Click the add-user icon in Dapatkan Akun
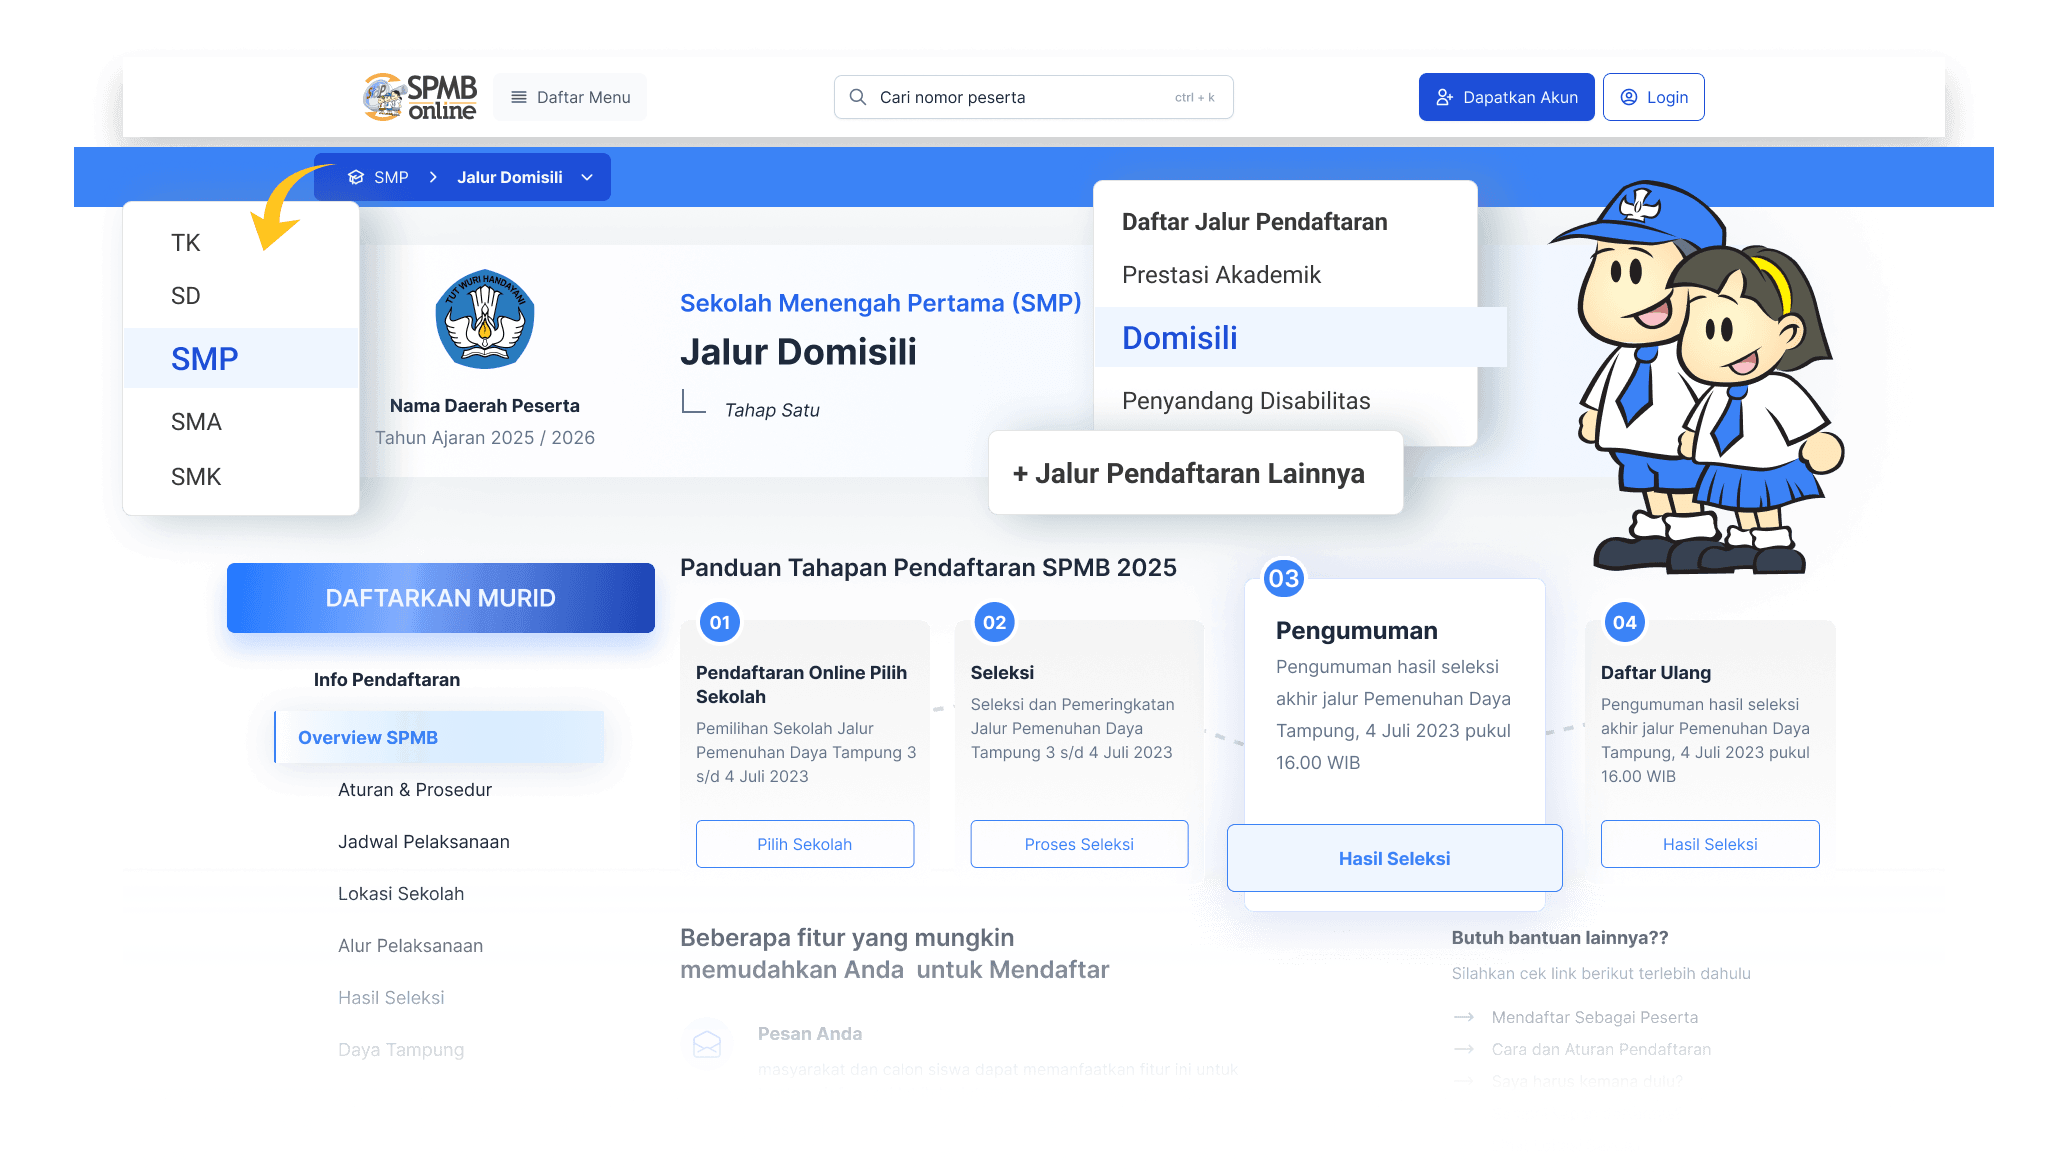Image resolution: width=2068 pixels, height=1172 pixels. (x=1444, y=97)
